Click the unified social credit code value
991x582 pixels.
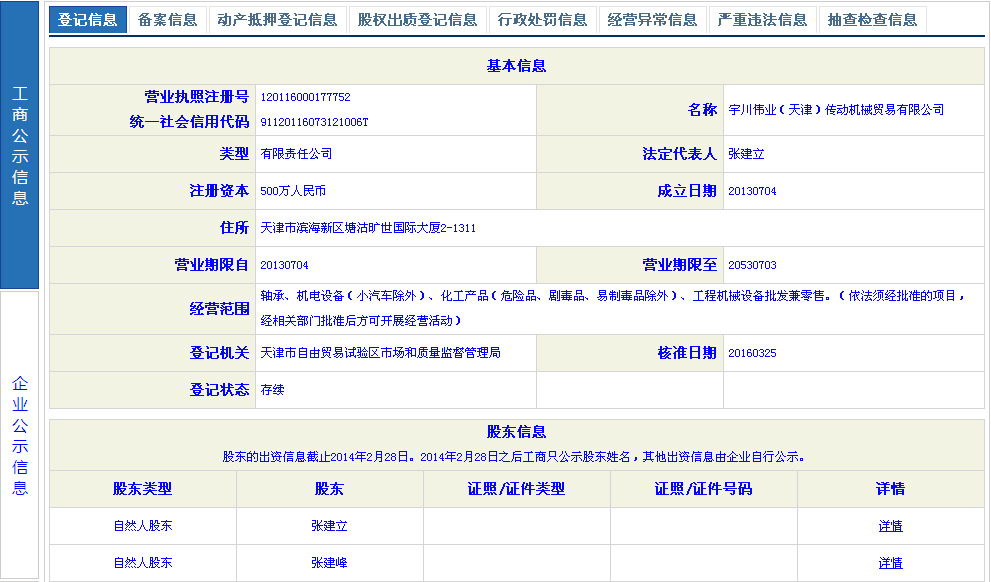(x=314, y=122)
